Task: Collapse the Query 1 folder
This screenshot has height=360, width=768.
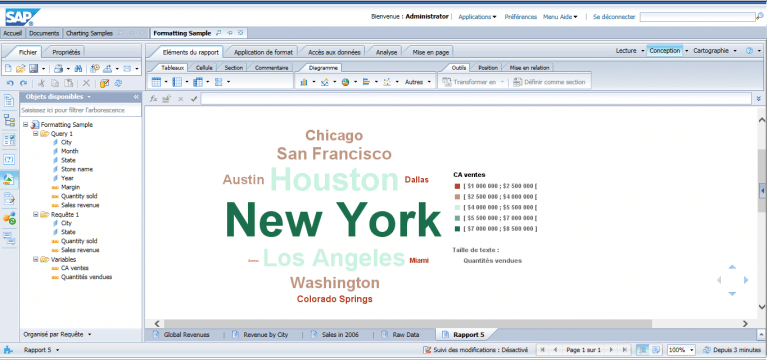Action: click(36, 134)
